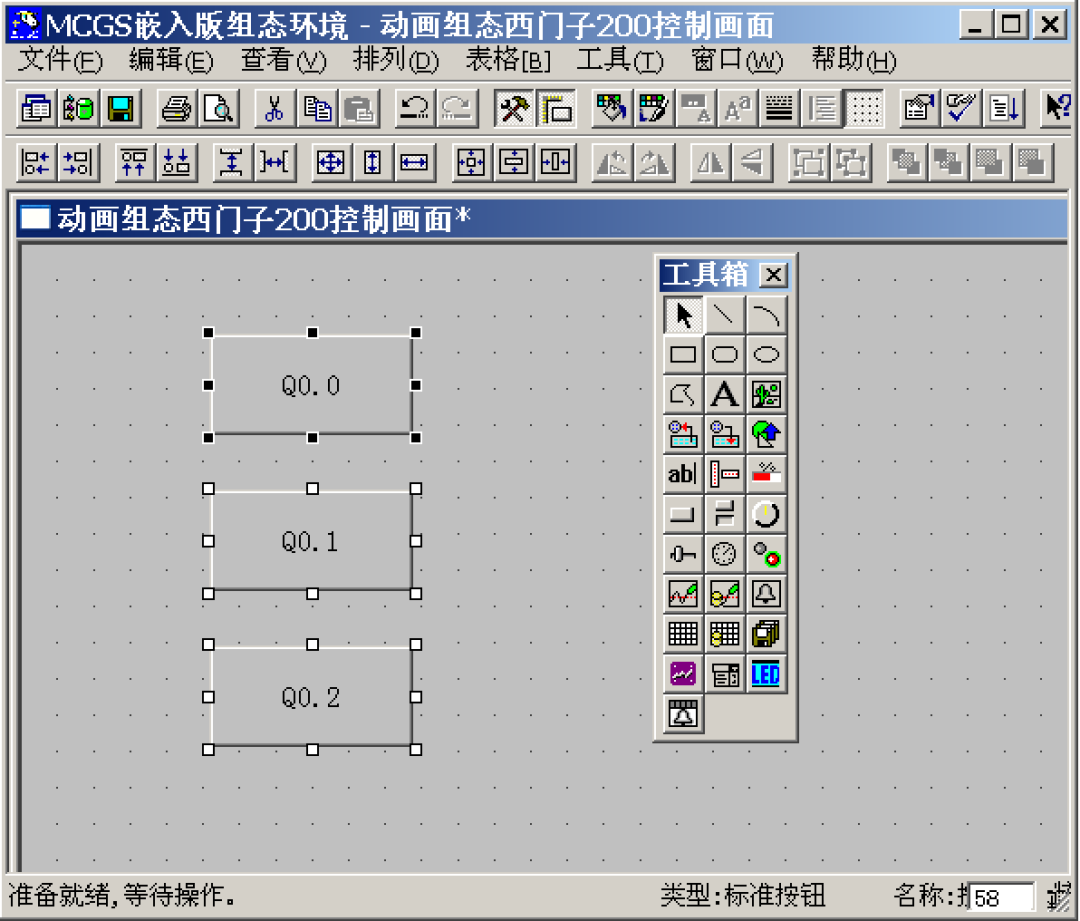Open the 文件(F) menu
Screen dimensions: 1080x921
click(x=60, y=60)
